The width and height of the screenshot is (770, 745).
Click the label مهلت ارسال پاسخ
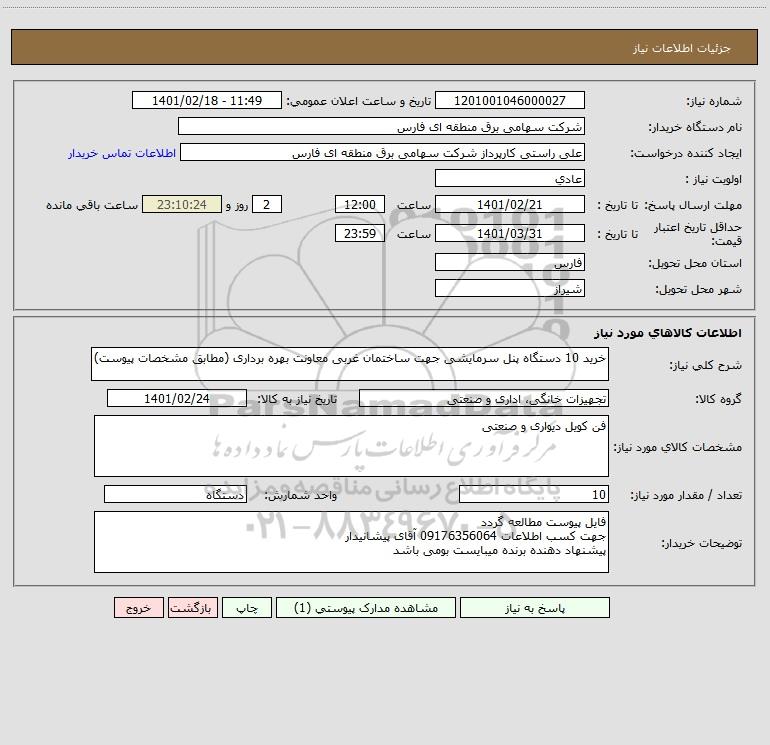(x=693, y=205)
